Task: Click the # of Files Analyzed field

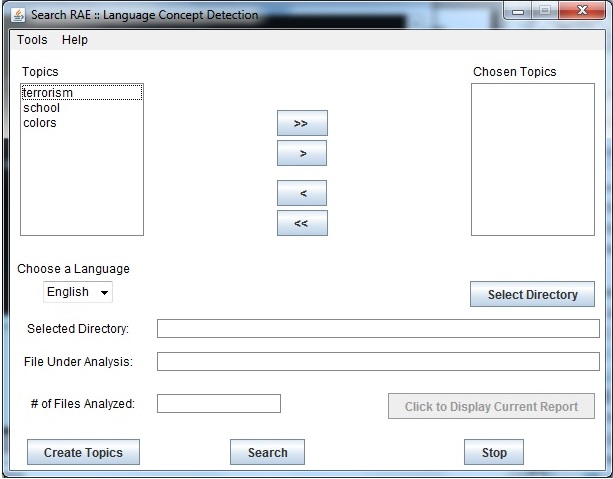Action: click(219, 404)
